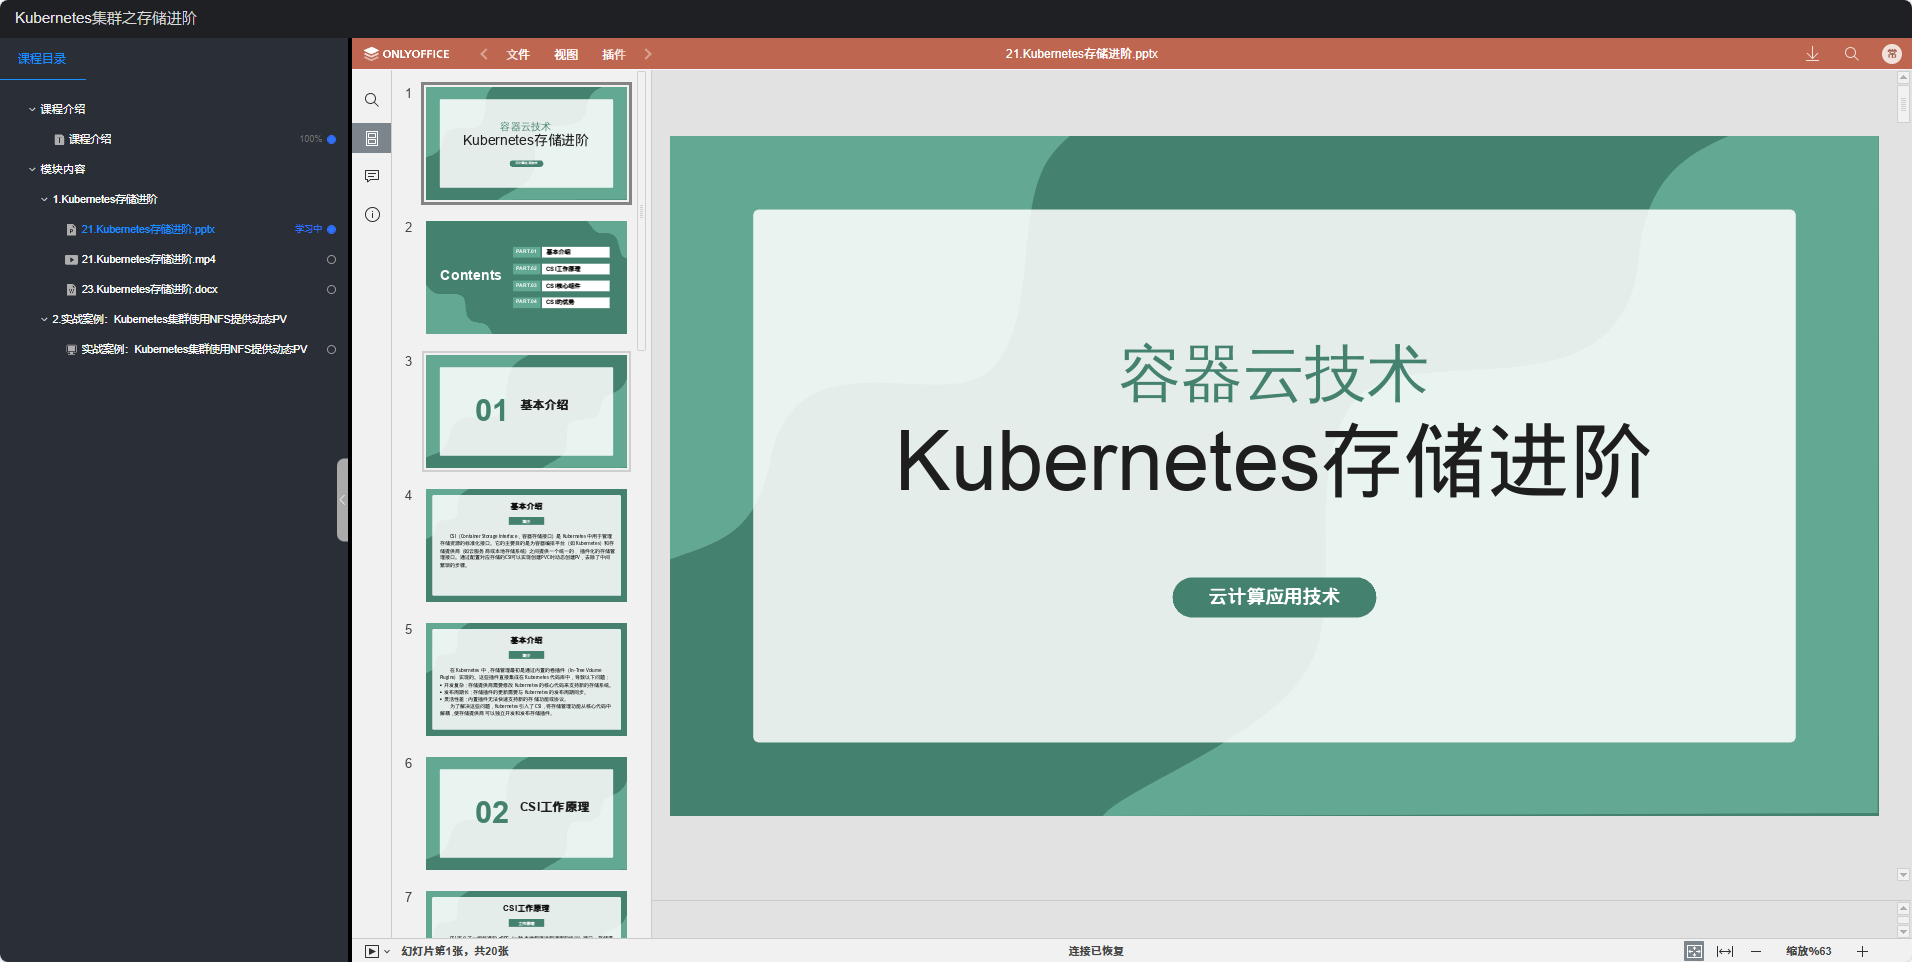Viewport: 1912px width, 962px height.
Task: Click the ONLYOFFICE logo
Action: (407, 54)
